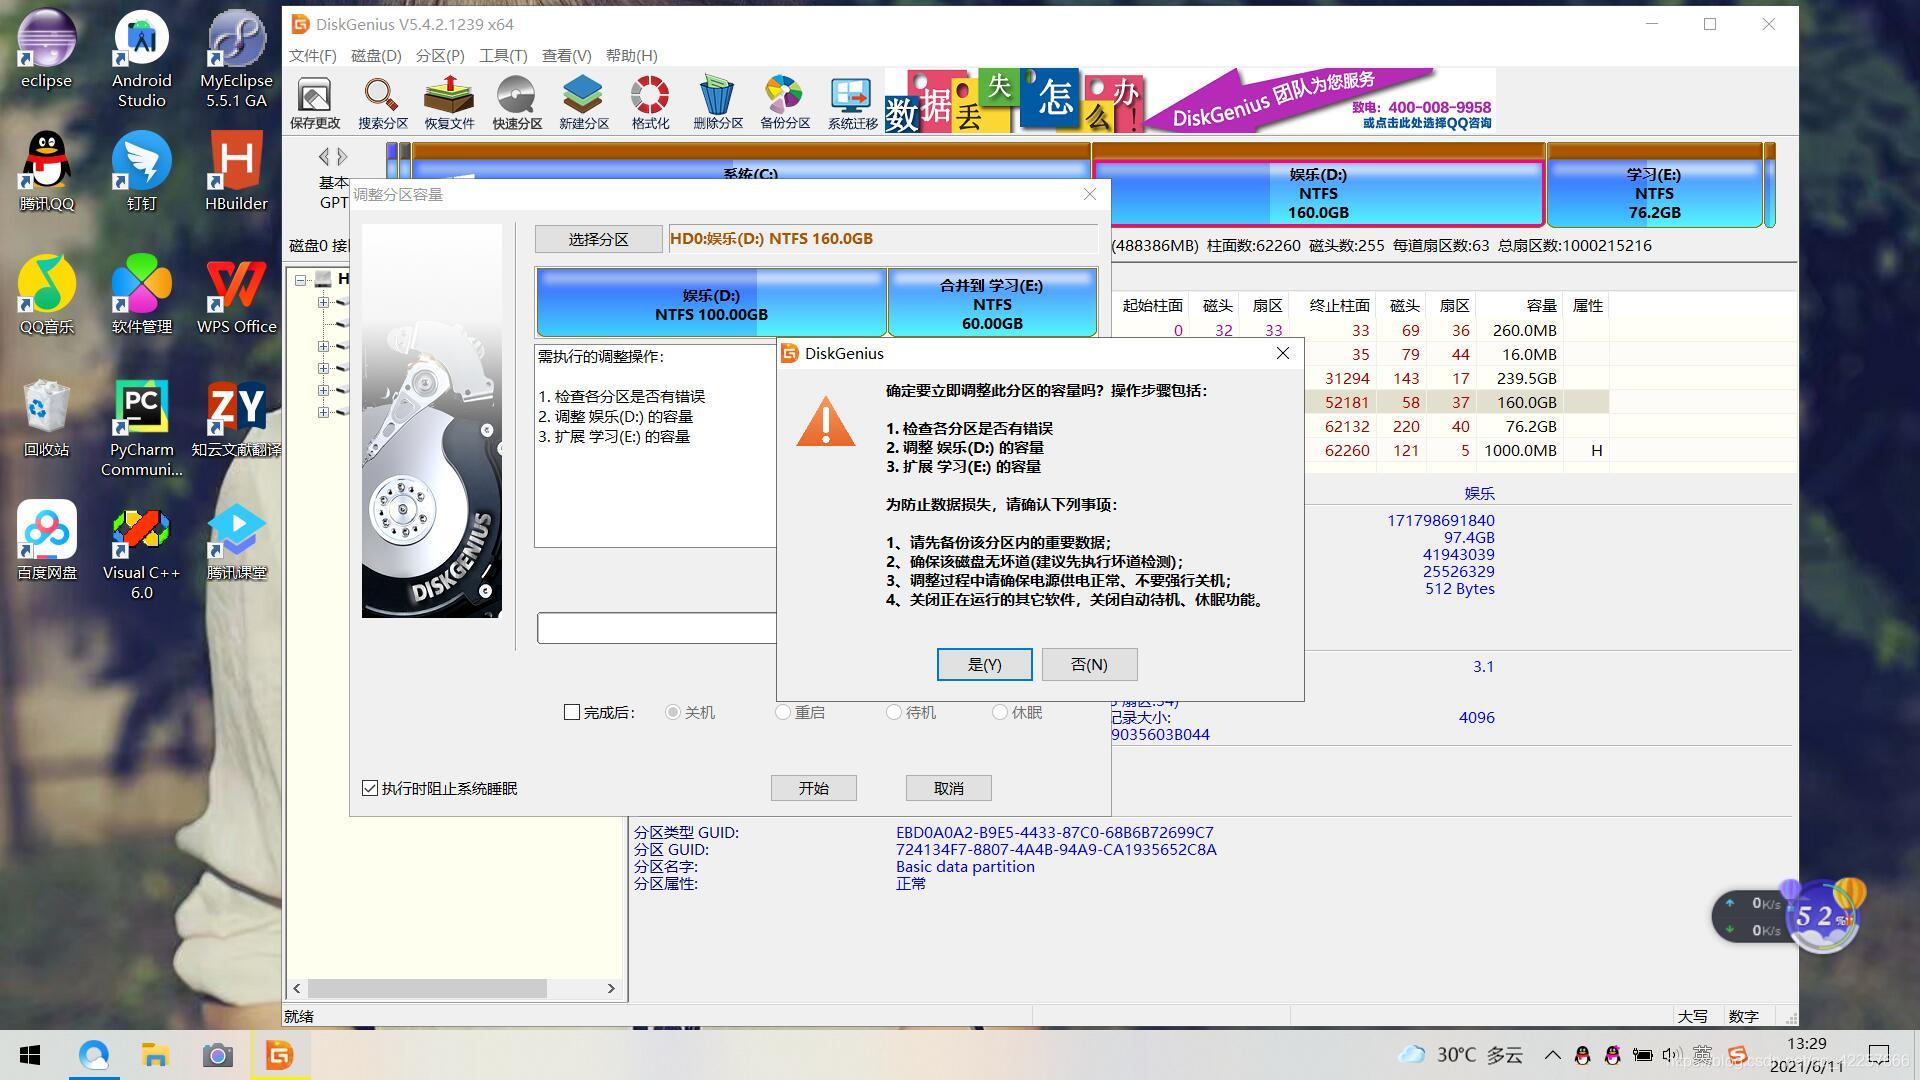Select the 重启 (restart) radio option

pos(783,712)
